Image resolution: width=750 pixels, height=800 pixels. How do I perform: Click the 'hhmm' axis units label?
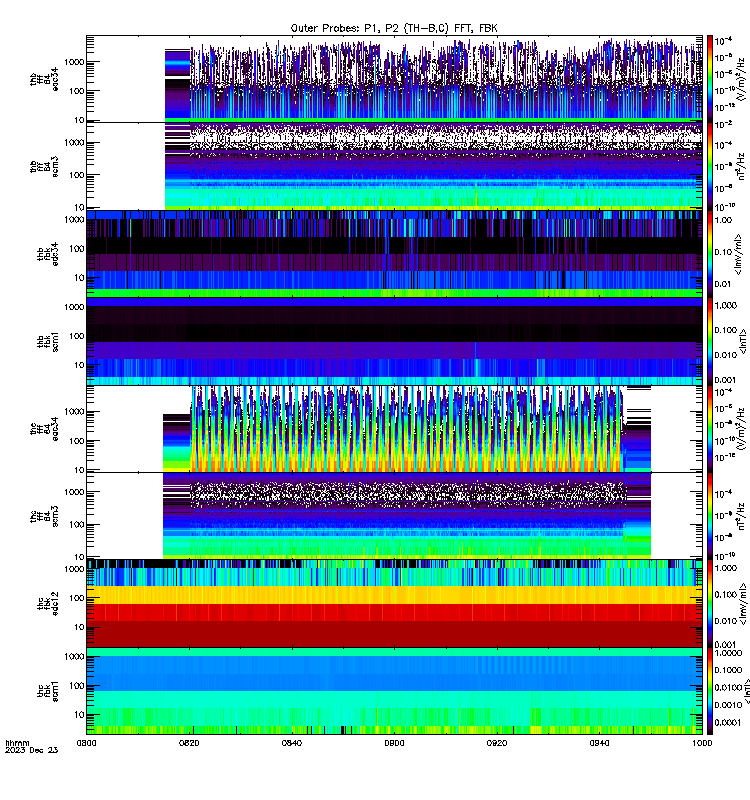[17, 743]
